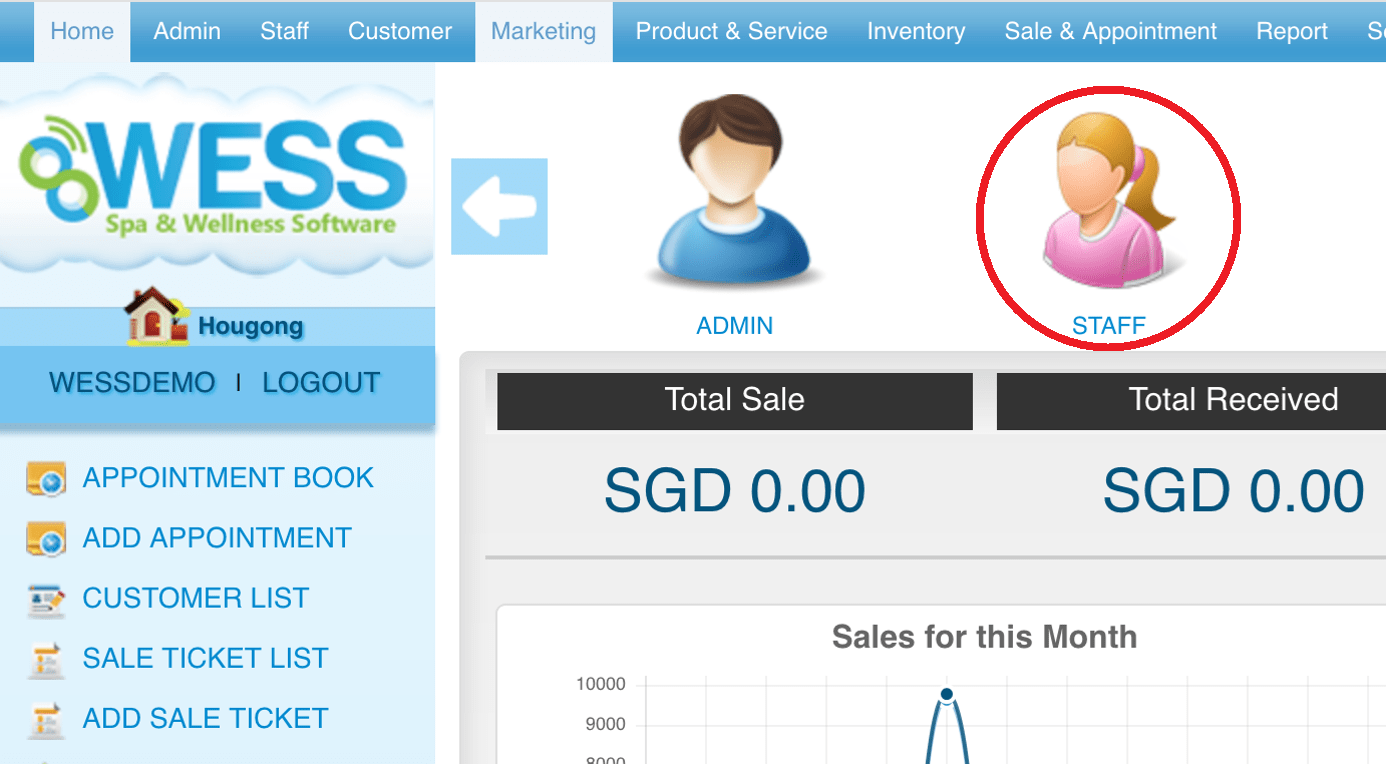Viewport: 1386px width, 764px height.
Task: Open the ADD APPOINTMENT link
Action: 217,538
